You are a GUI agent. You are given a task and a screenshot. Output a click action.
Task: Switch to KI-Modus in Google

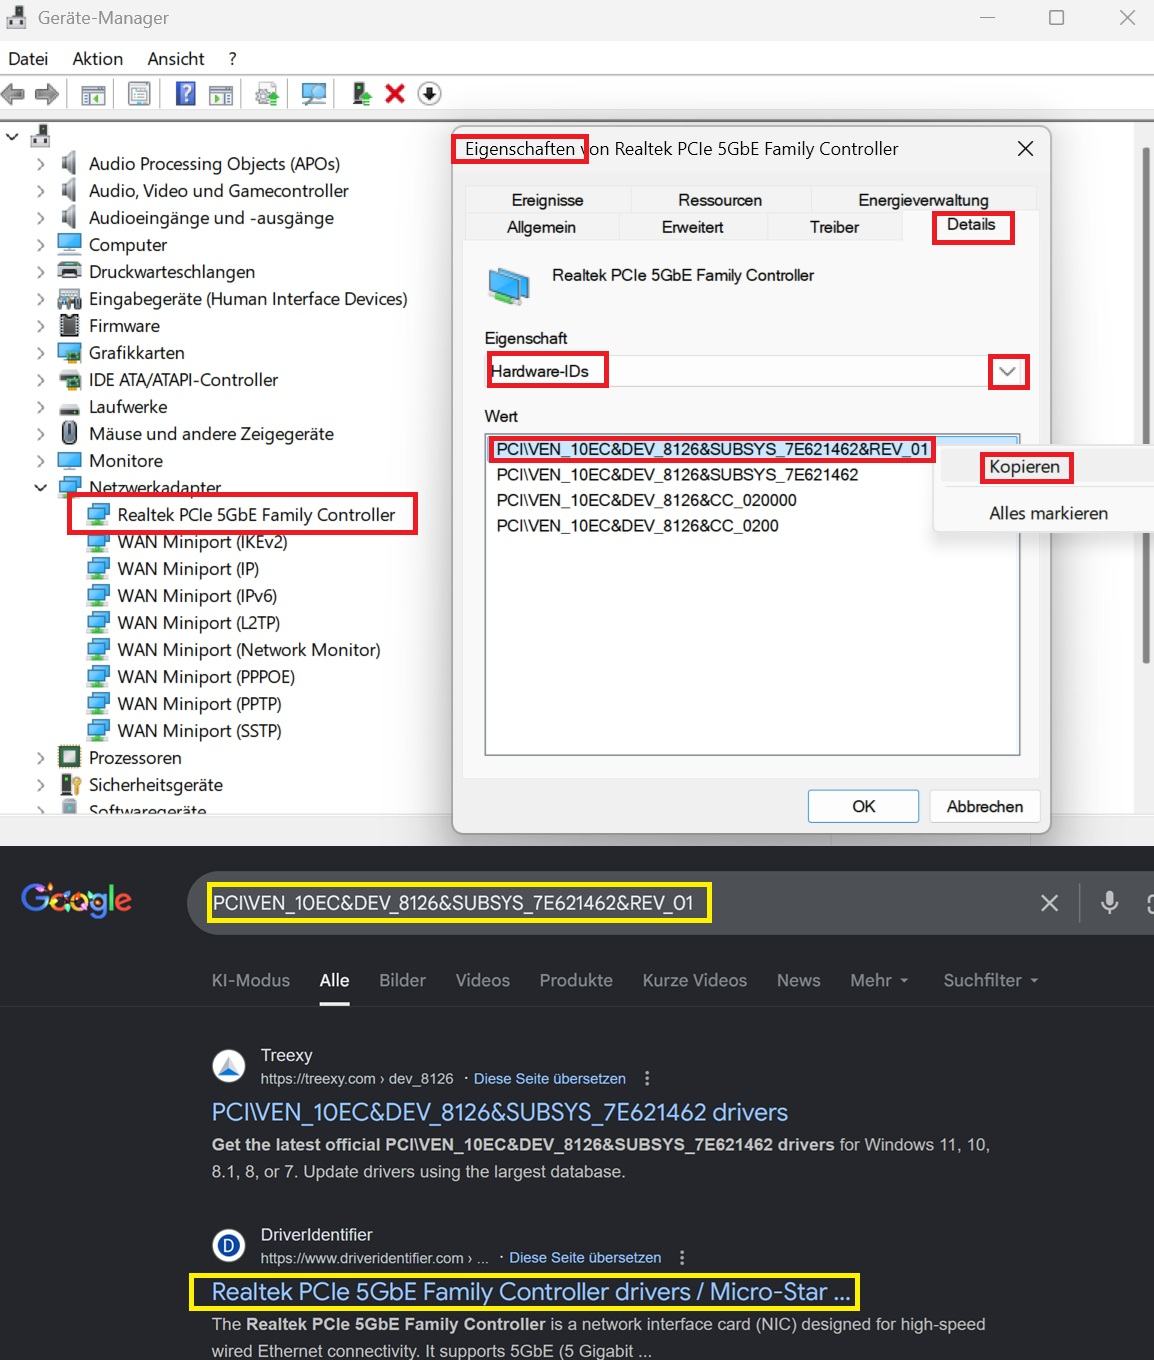[251, 981]
